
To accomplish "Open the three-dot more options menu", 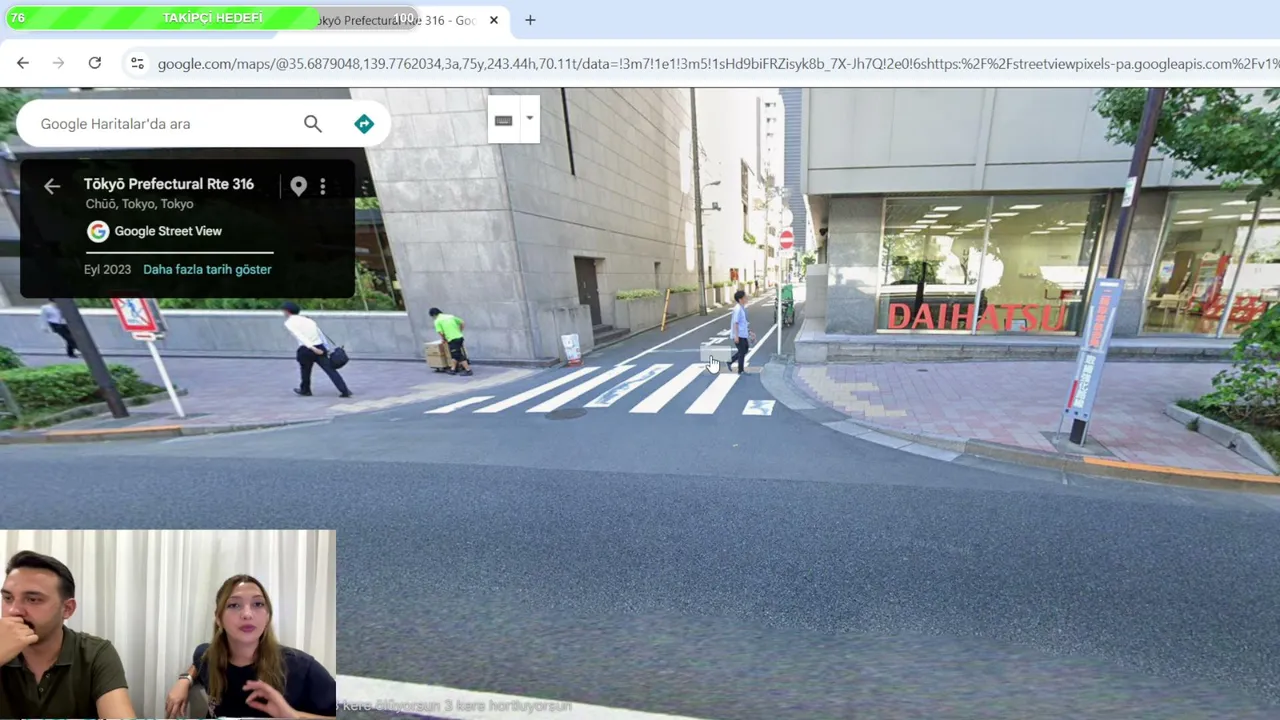I will pos(322,186).
